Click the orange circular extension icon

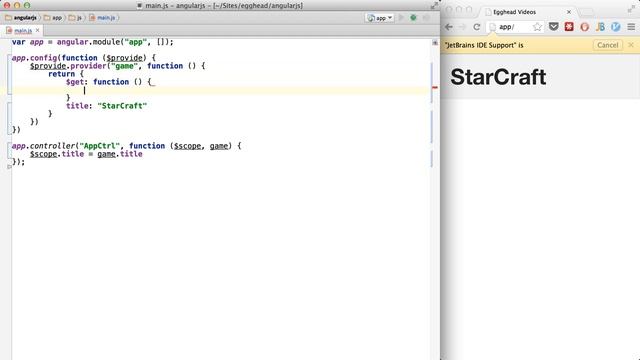click(584, 27)
